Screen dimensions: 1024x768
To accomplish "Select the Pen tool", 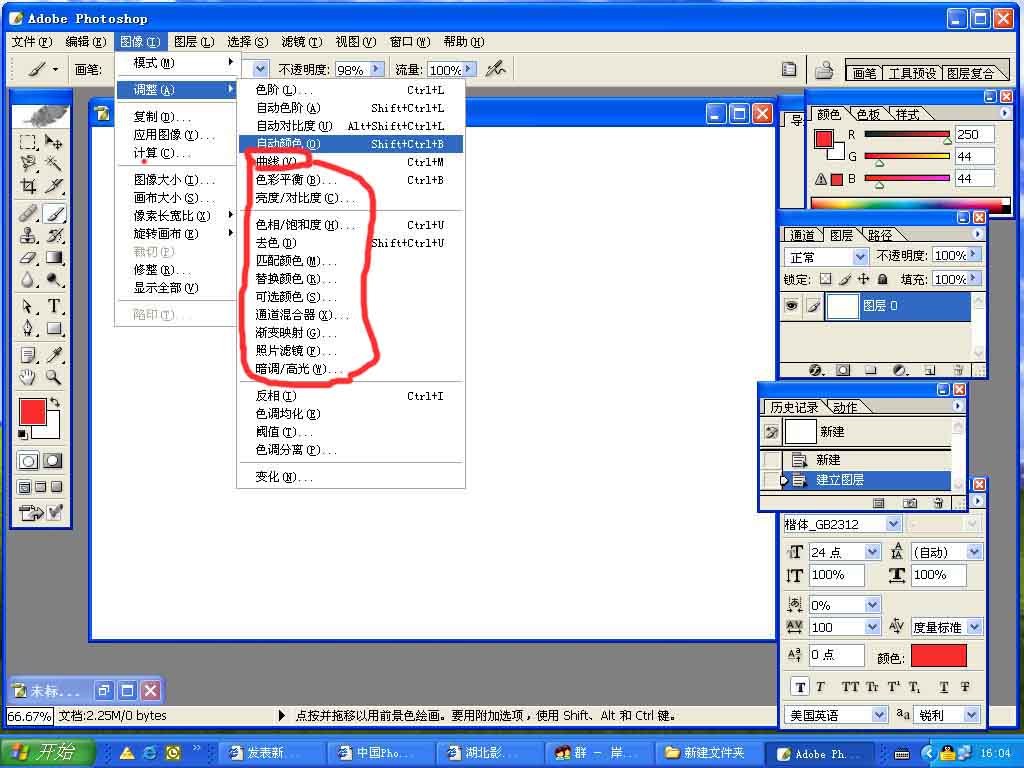I will tap(27, 328).
